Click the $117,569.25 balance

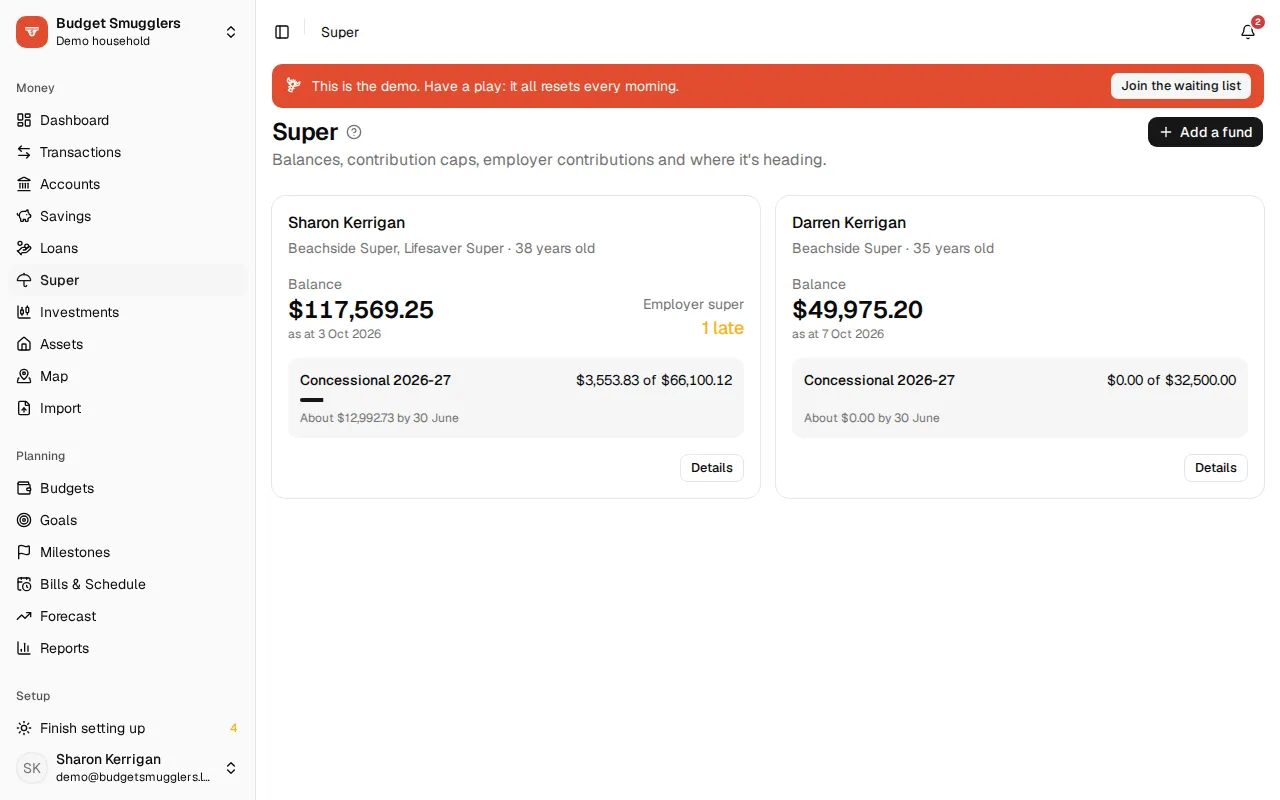[361, 310]
